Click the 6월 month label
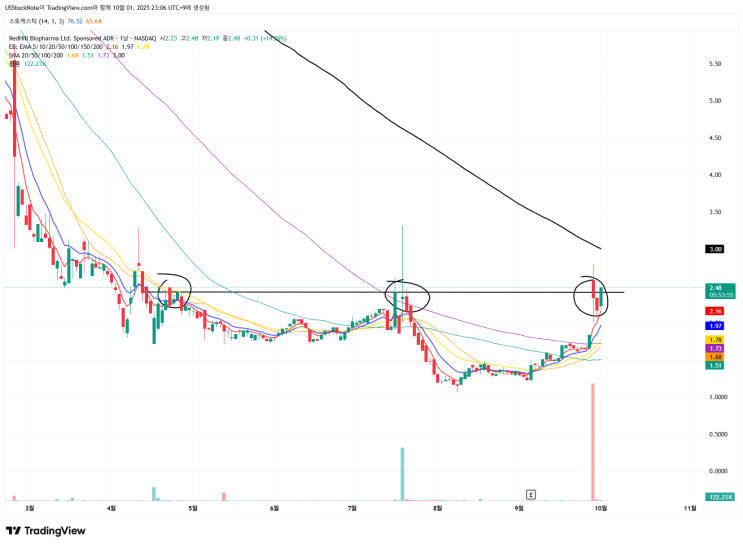Viewport: 743px width, 546px height. (274, 508)
